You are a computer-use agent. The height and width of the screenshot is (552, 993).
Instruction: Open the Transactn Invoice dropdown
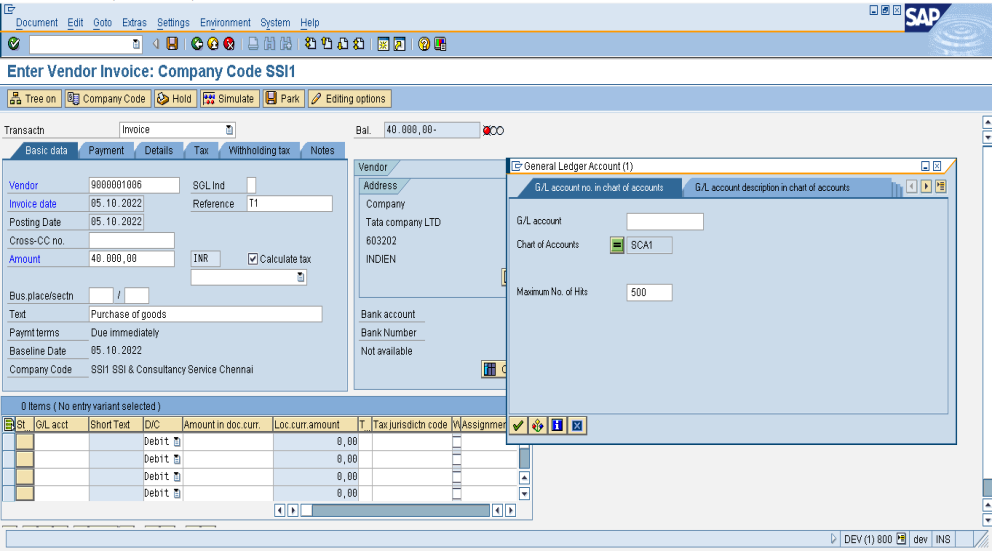pos(229,130)
